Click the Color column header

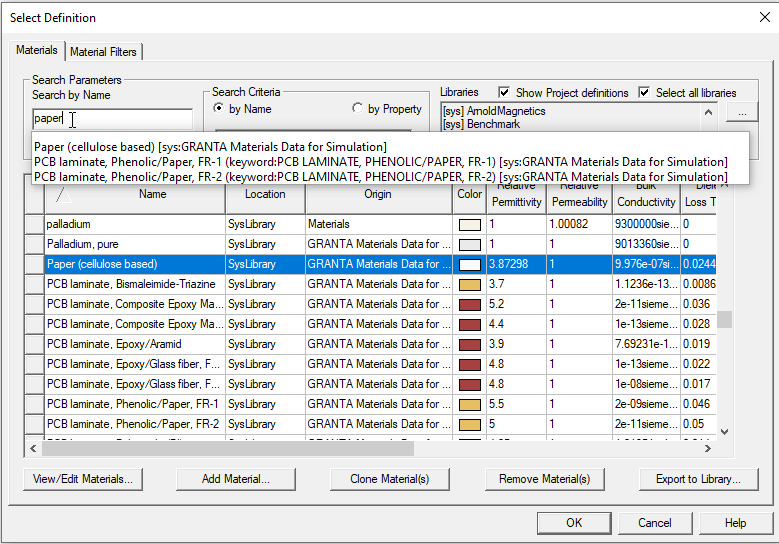469,194
